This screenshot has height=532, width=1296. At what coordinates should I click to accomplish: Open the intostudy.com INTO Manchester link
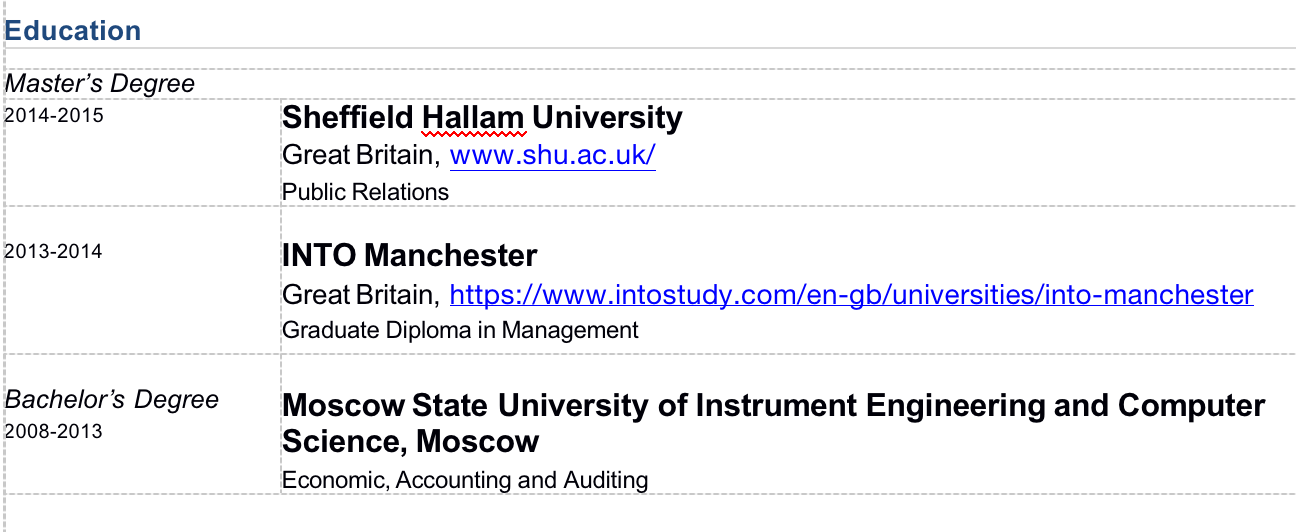pyautogui.click(x=851, y=295)
